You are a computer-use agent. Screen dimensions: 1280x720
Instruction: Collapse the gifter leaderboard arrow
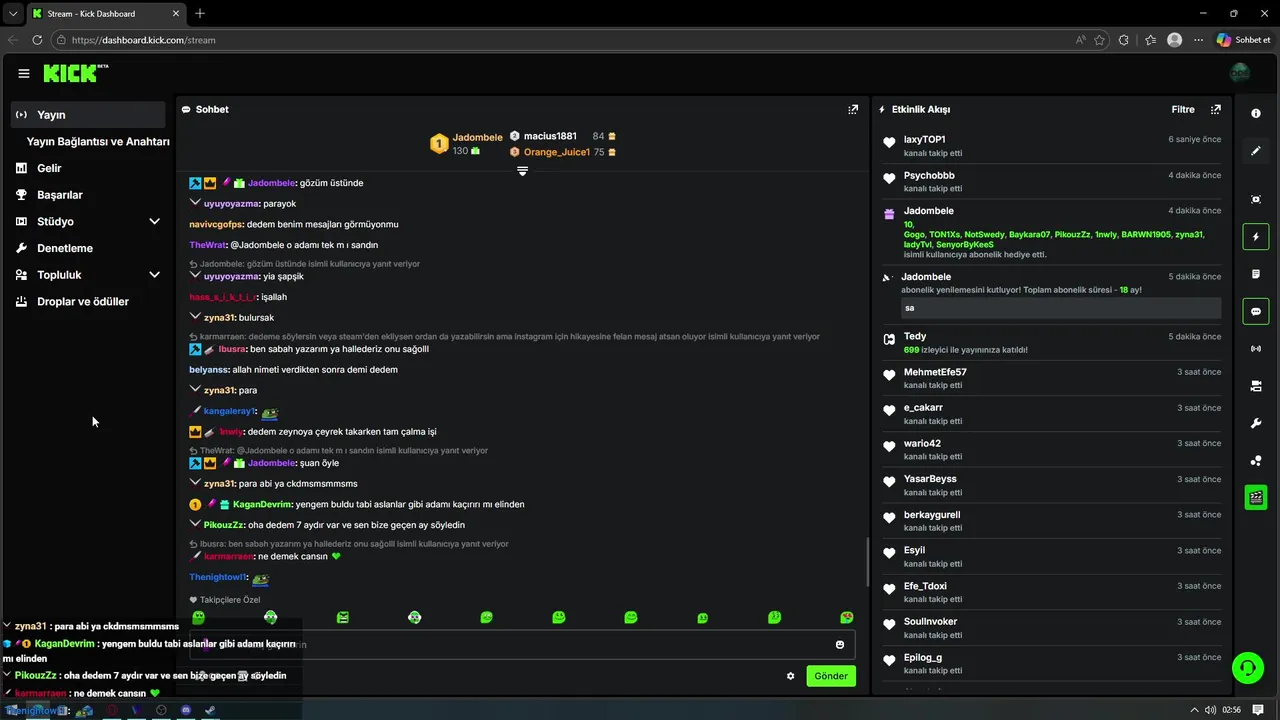[522, 171]
